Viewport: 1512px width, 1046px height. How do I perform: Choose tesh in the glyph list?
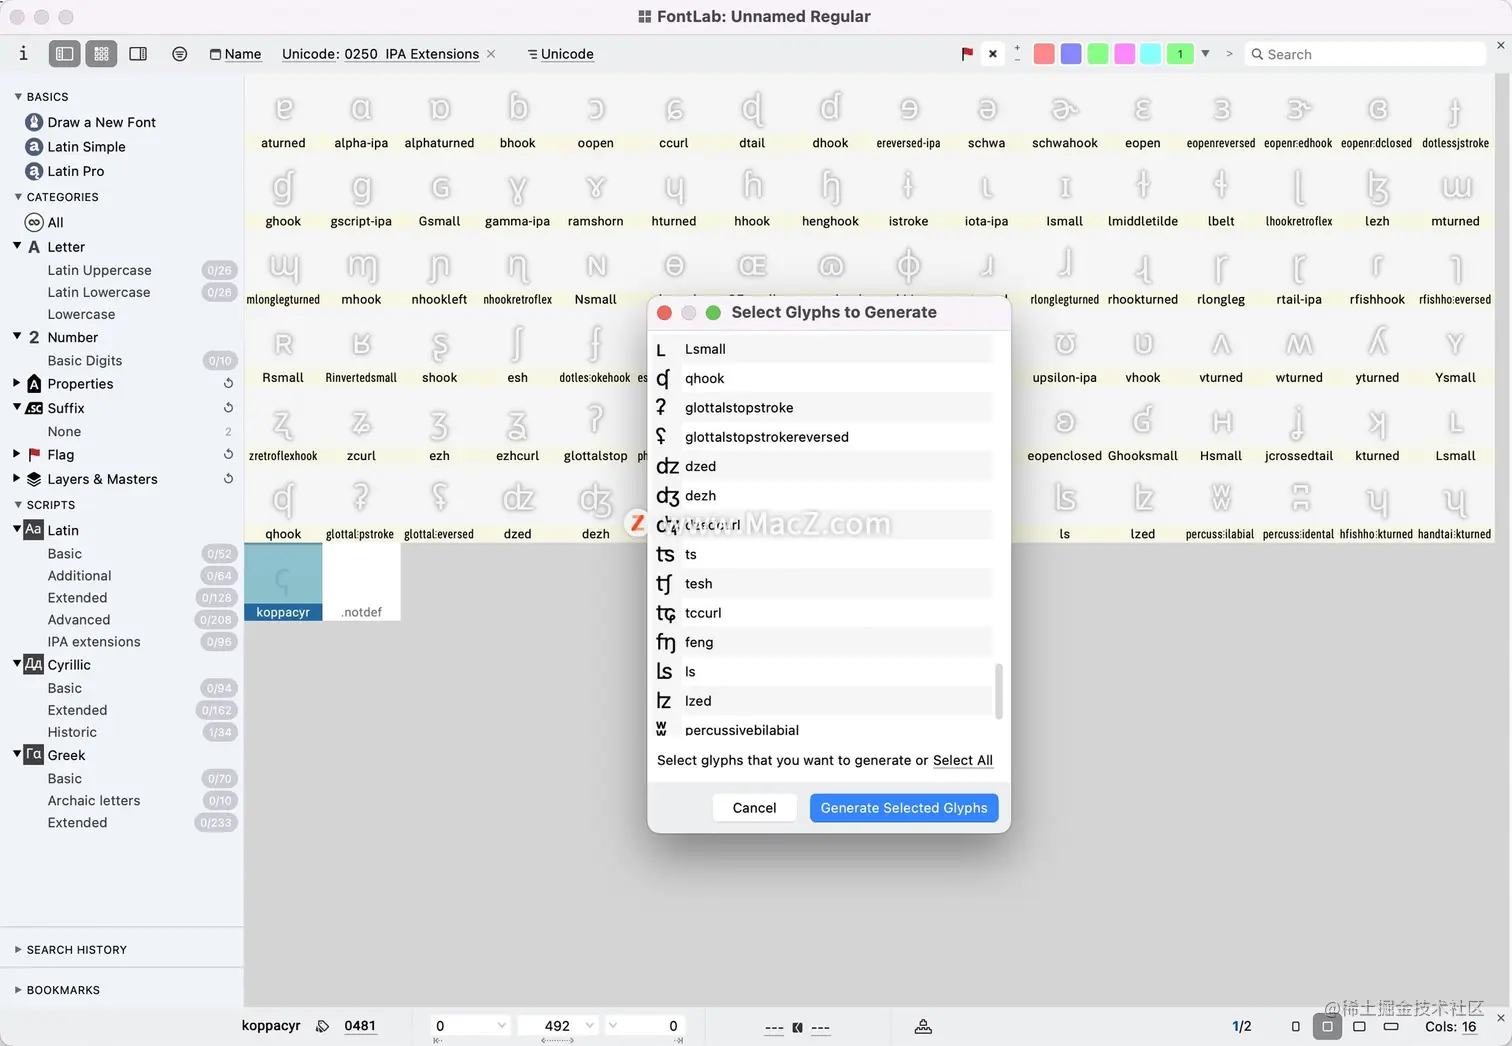tap(822, 584)
